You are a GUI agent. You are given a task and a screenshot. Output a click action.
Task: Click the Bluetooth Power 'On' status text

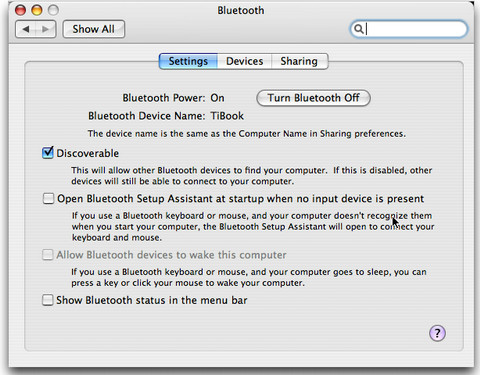click(217, 98)
